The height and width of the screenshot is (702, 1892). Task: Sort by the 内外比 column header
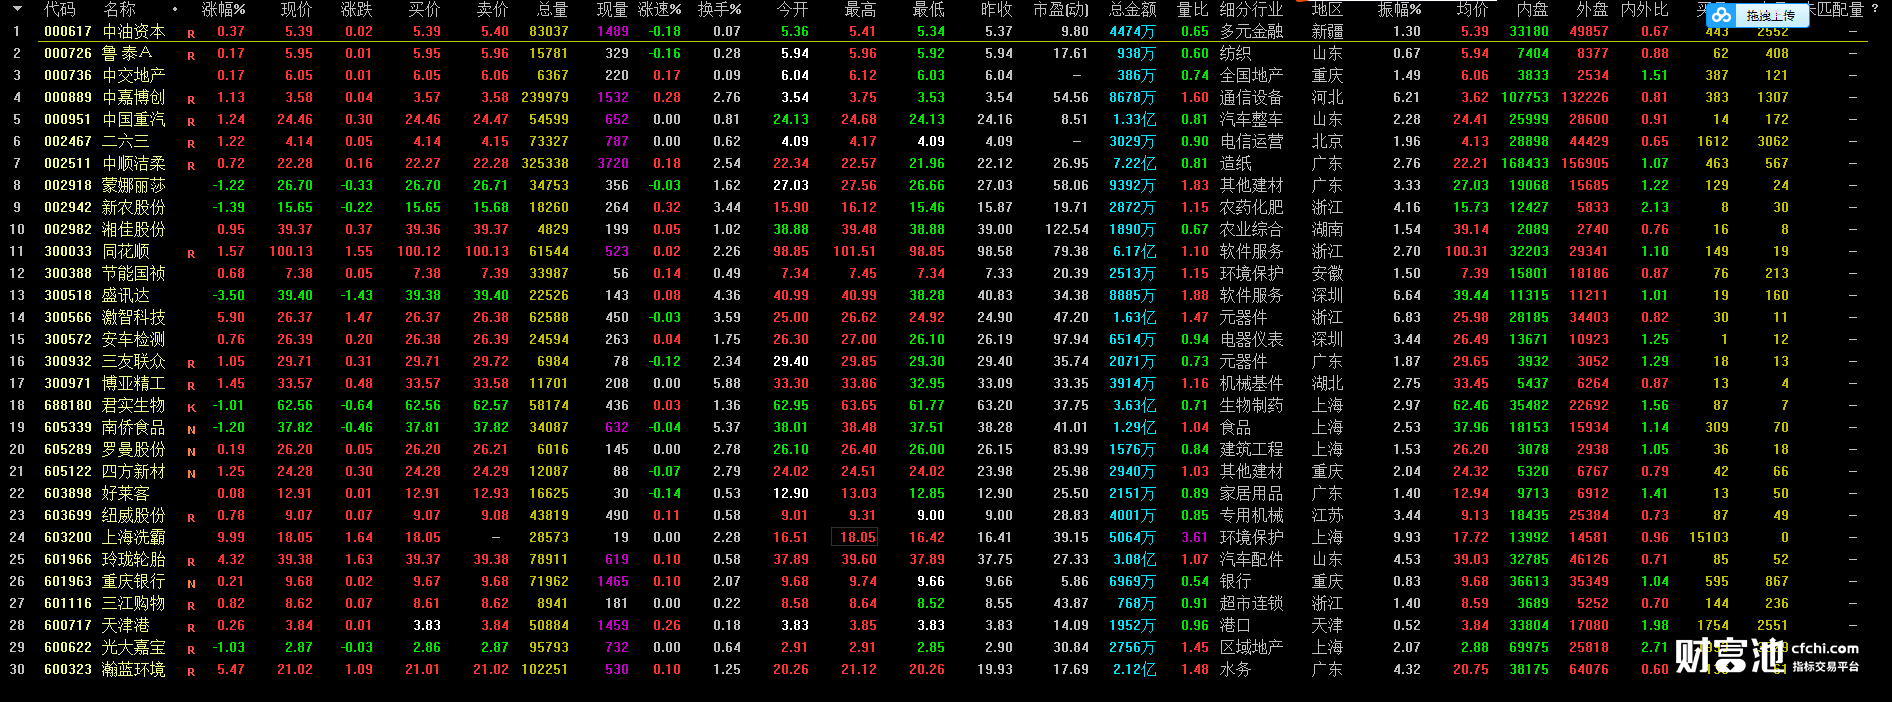click(x=1644, y=9)
